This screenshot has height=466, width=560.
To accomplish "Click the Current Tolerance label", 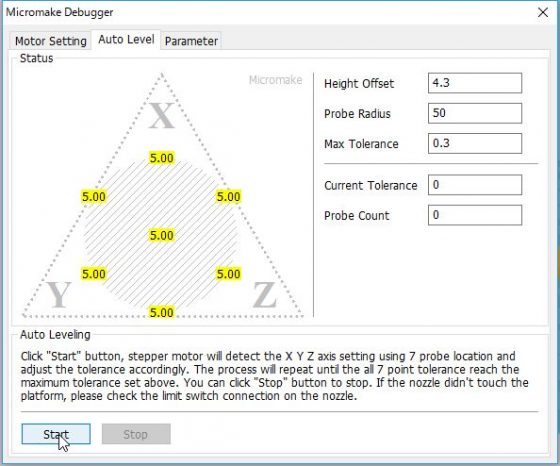I will [x=371, y=185].
